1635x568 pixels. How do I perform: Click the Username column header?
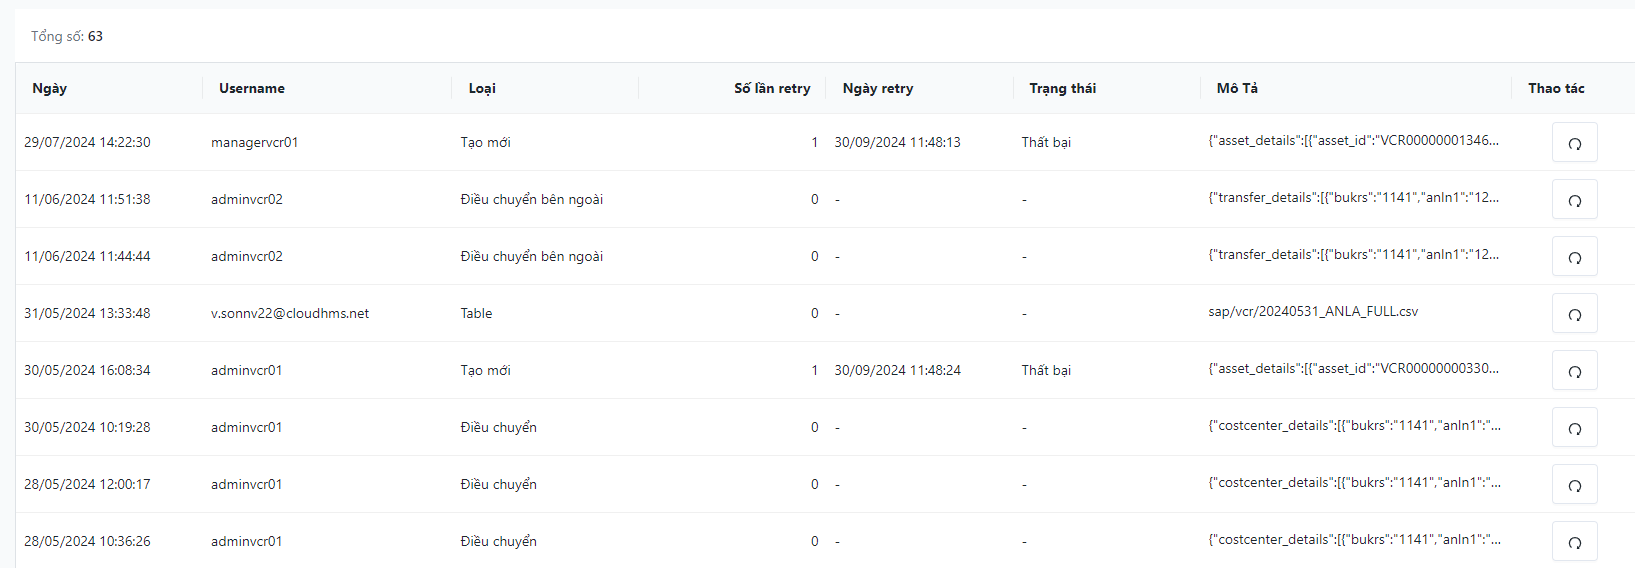pyautogui.click(x=252, y=88)
